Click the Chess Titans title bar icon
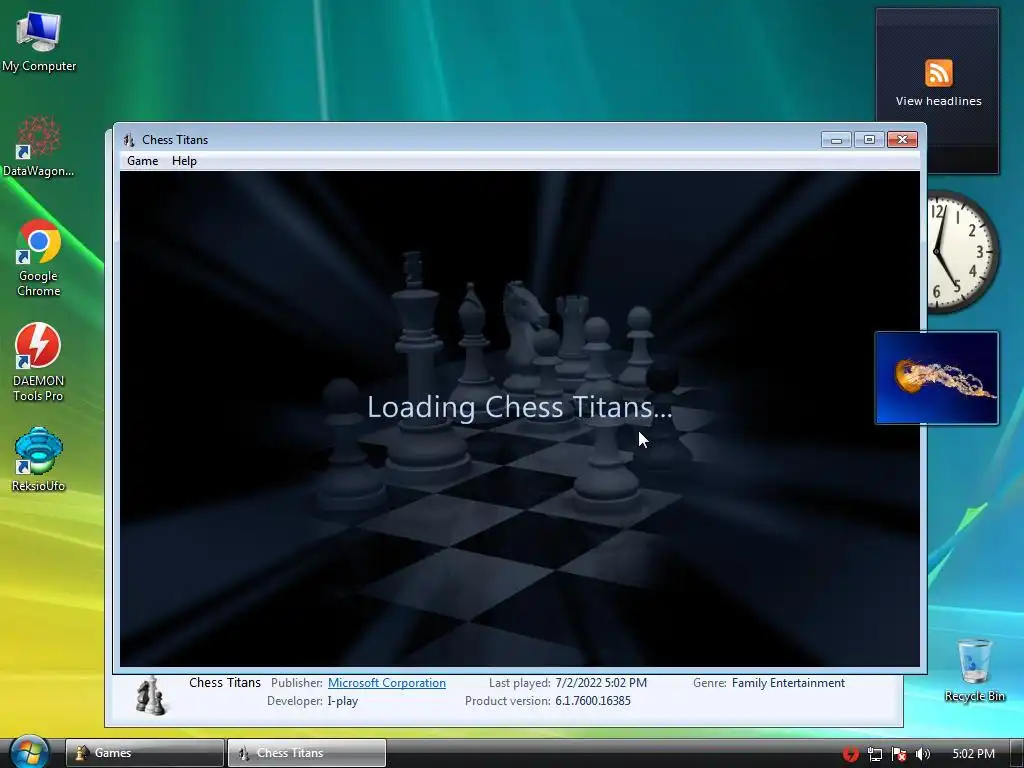Image resolution: width=1024 pixels, height=768 pixels. pyautogui.click(x=129, y=140)
